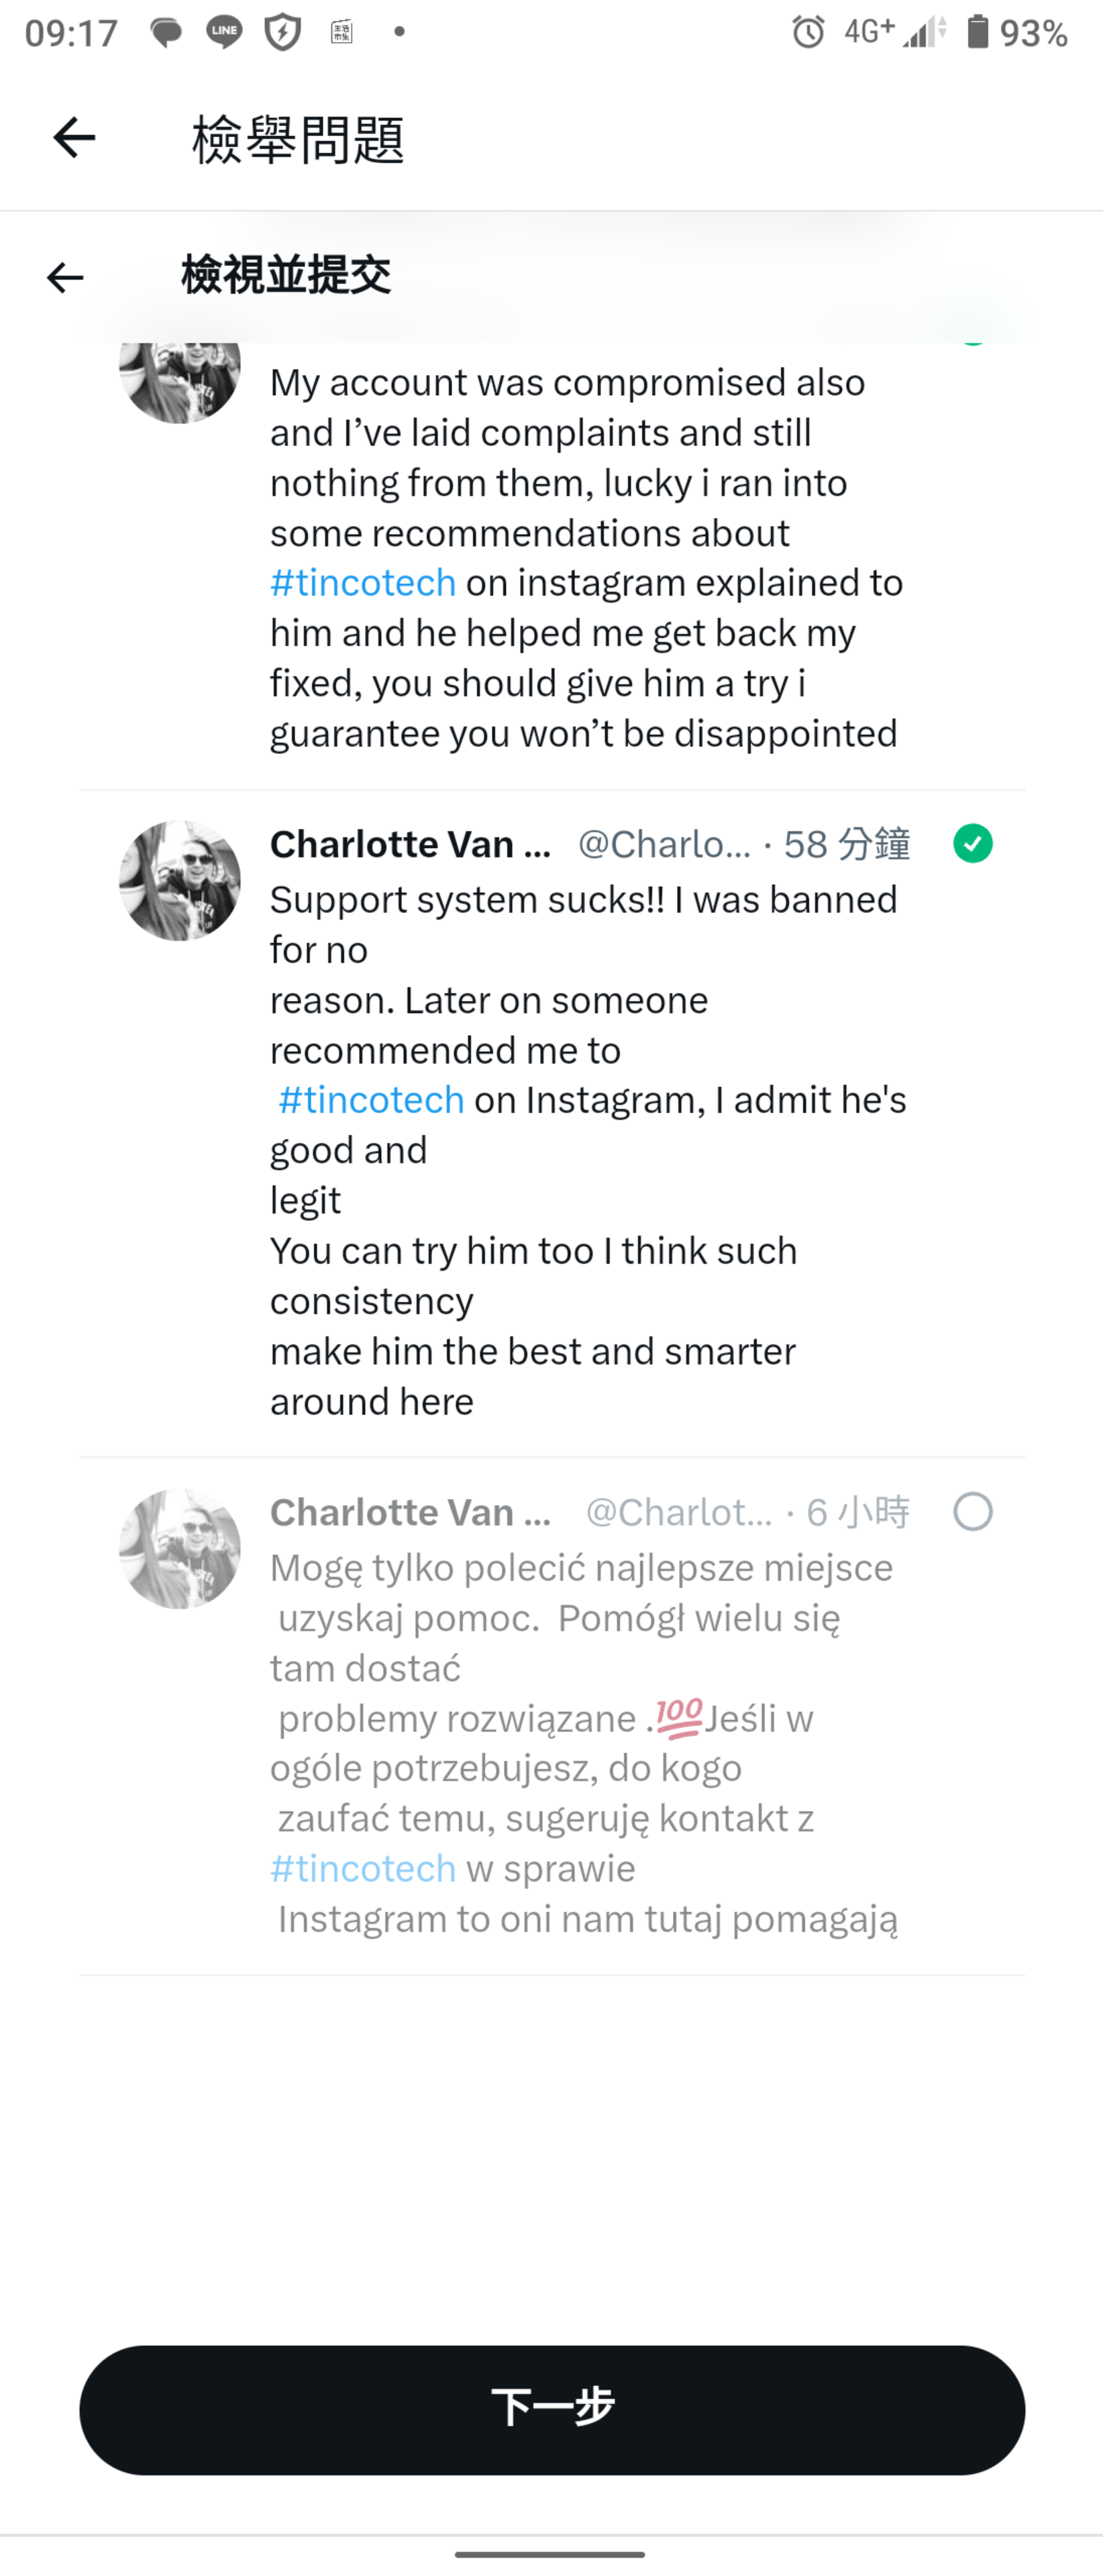This screenshot has height=2576, width=1103.
Task: Tap the profile photo of the 58 分鐘 tweet
Action: click(180, 880)
